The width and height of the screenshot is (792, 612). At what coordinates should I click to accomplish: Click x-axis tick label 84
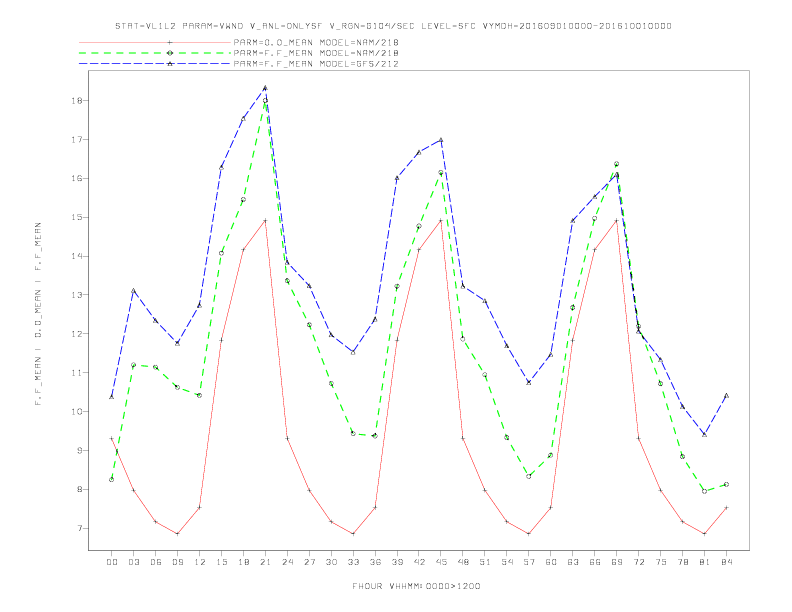(x=726, y=562)
